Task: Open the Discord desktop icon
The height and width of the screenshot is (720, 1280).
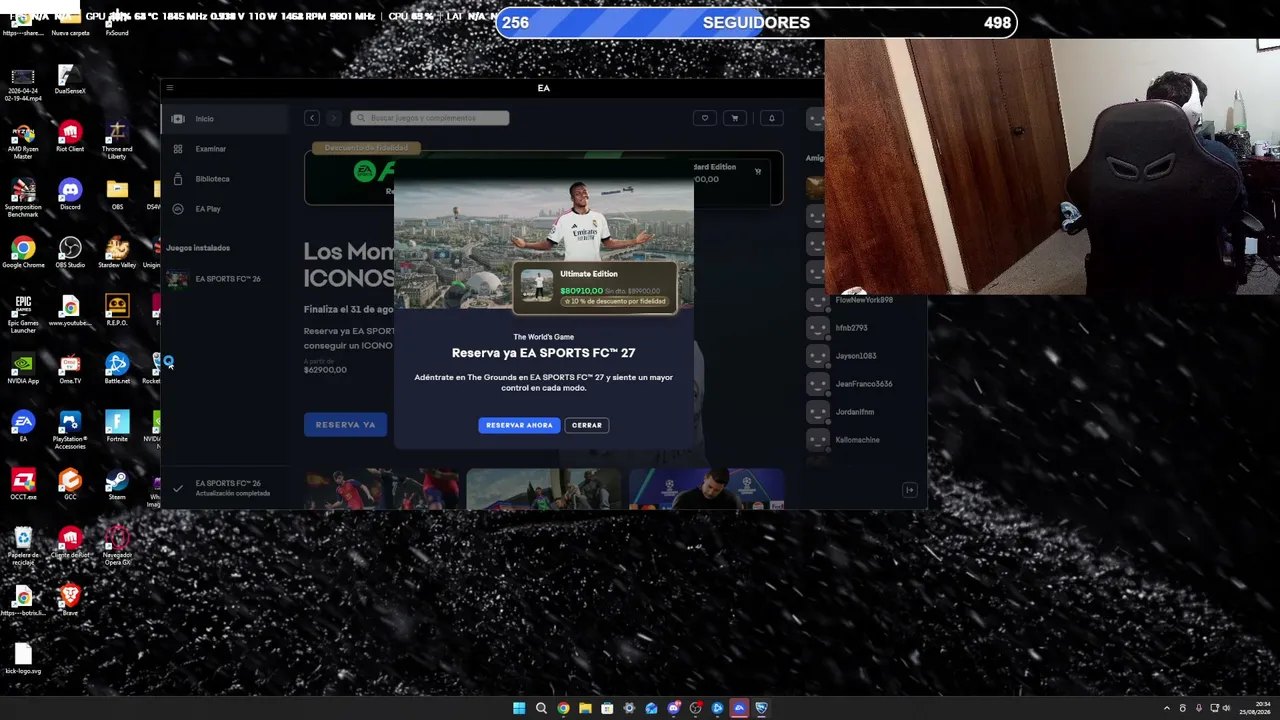Action: click(70, 195)
